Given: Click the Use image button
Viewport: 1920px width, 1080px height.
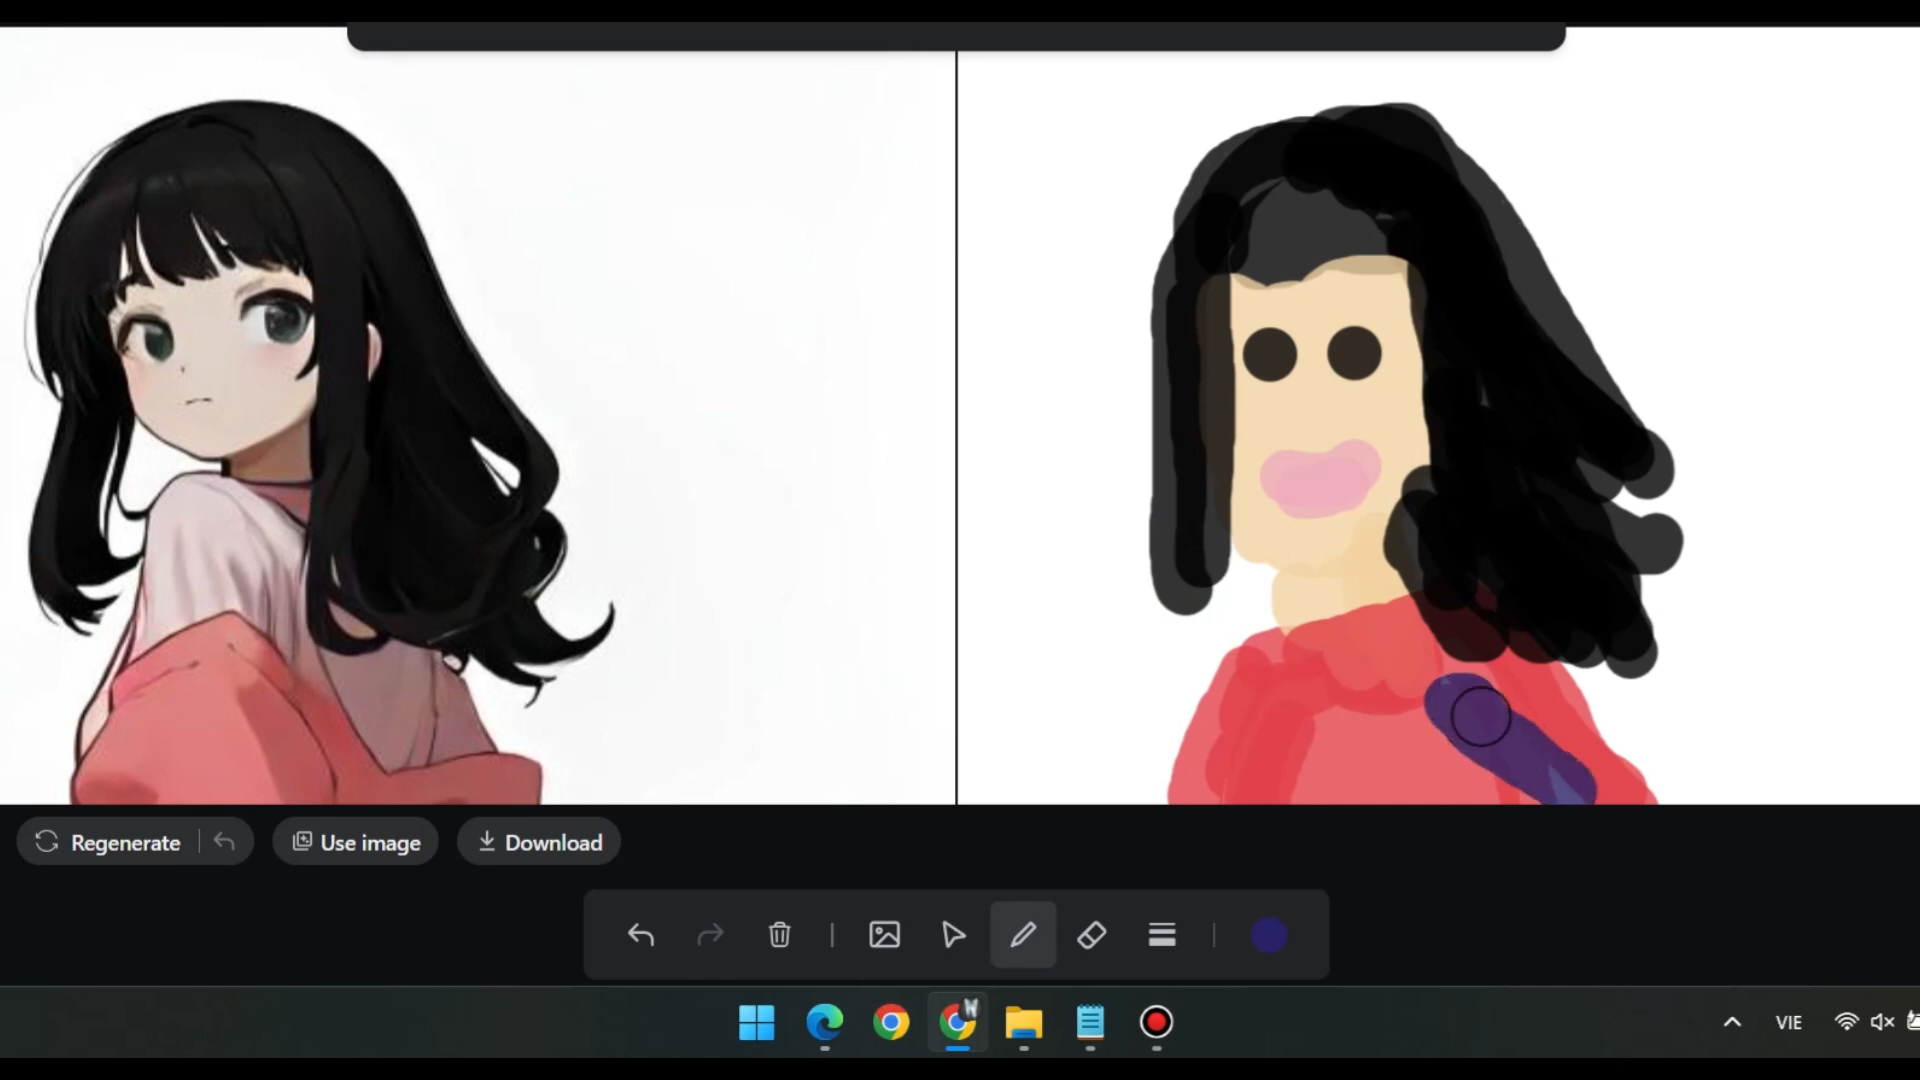Looking at the screenshot, I should (x=356, y=842).
